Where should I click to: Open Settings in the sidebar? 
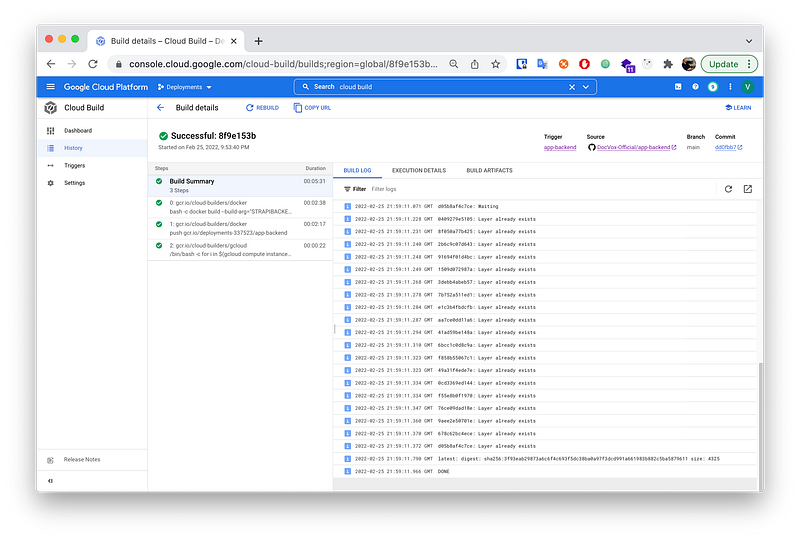(92, 183)
